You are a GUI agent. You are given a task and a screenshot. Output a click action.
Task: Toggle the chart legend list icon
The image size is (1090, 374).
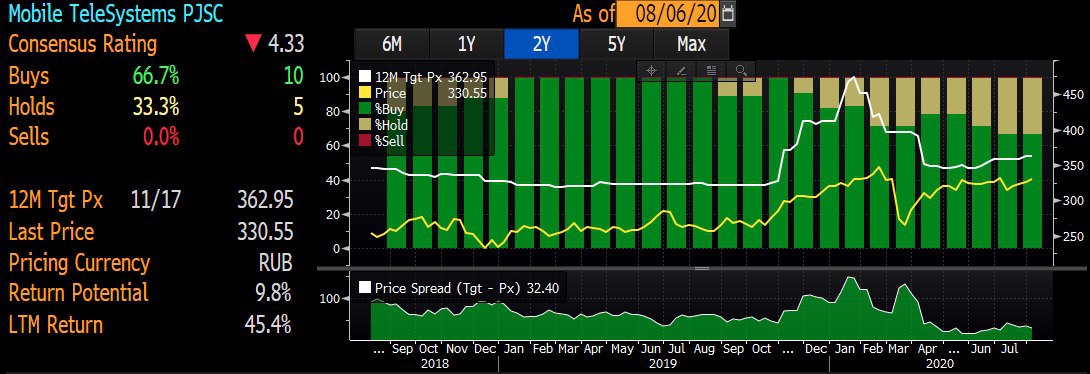tap(711, 70)
